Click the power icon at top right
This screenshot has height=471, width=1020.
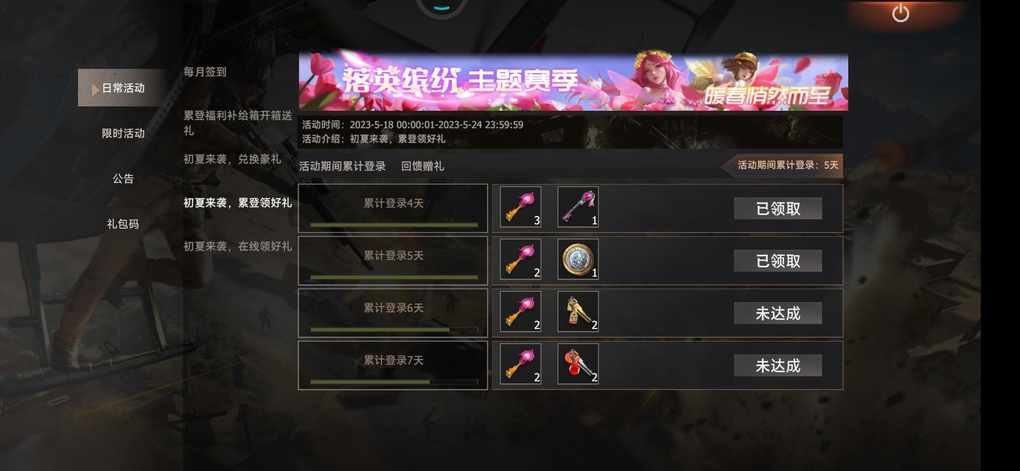click(x=900, y=13)
